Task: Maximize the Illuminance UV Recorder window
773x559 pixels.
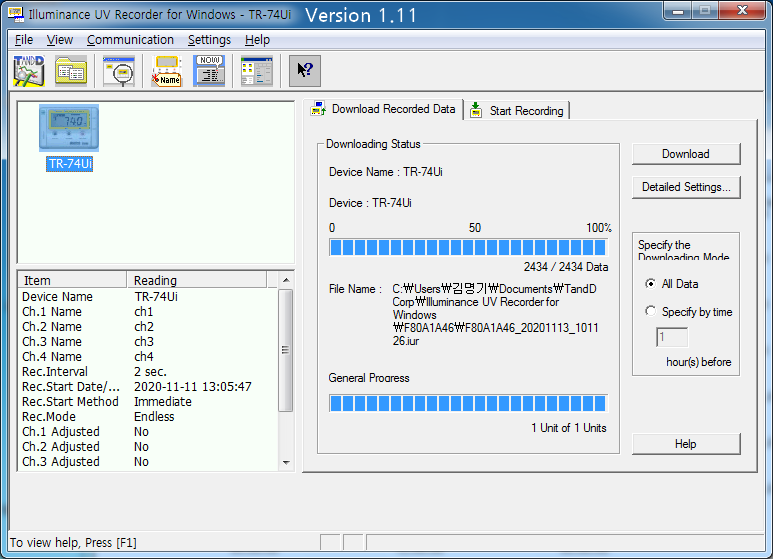Action: tap(705, 11)
